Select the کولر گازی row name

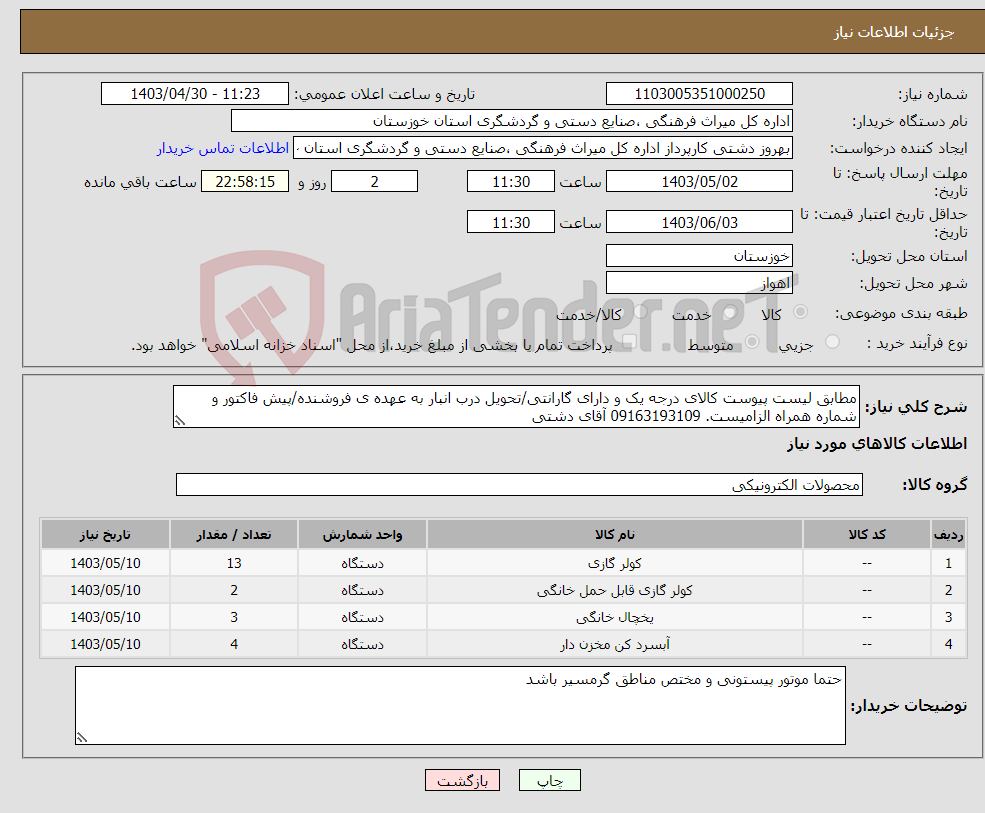[615, 564]
